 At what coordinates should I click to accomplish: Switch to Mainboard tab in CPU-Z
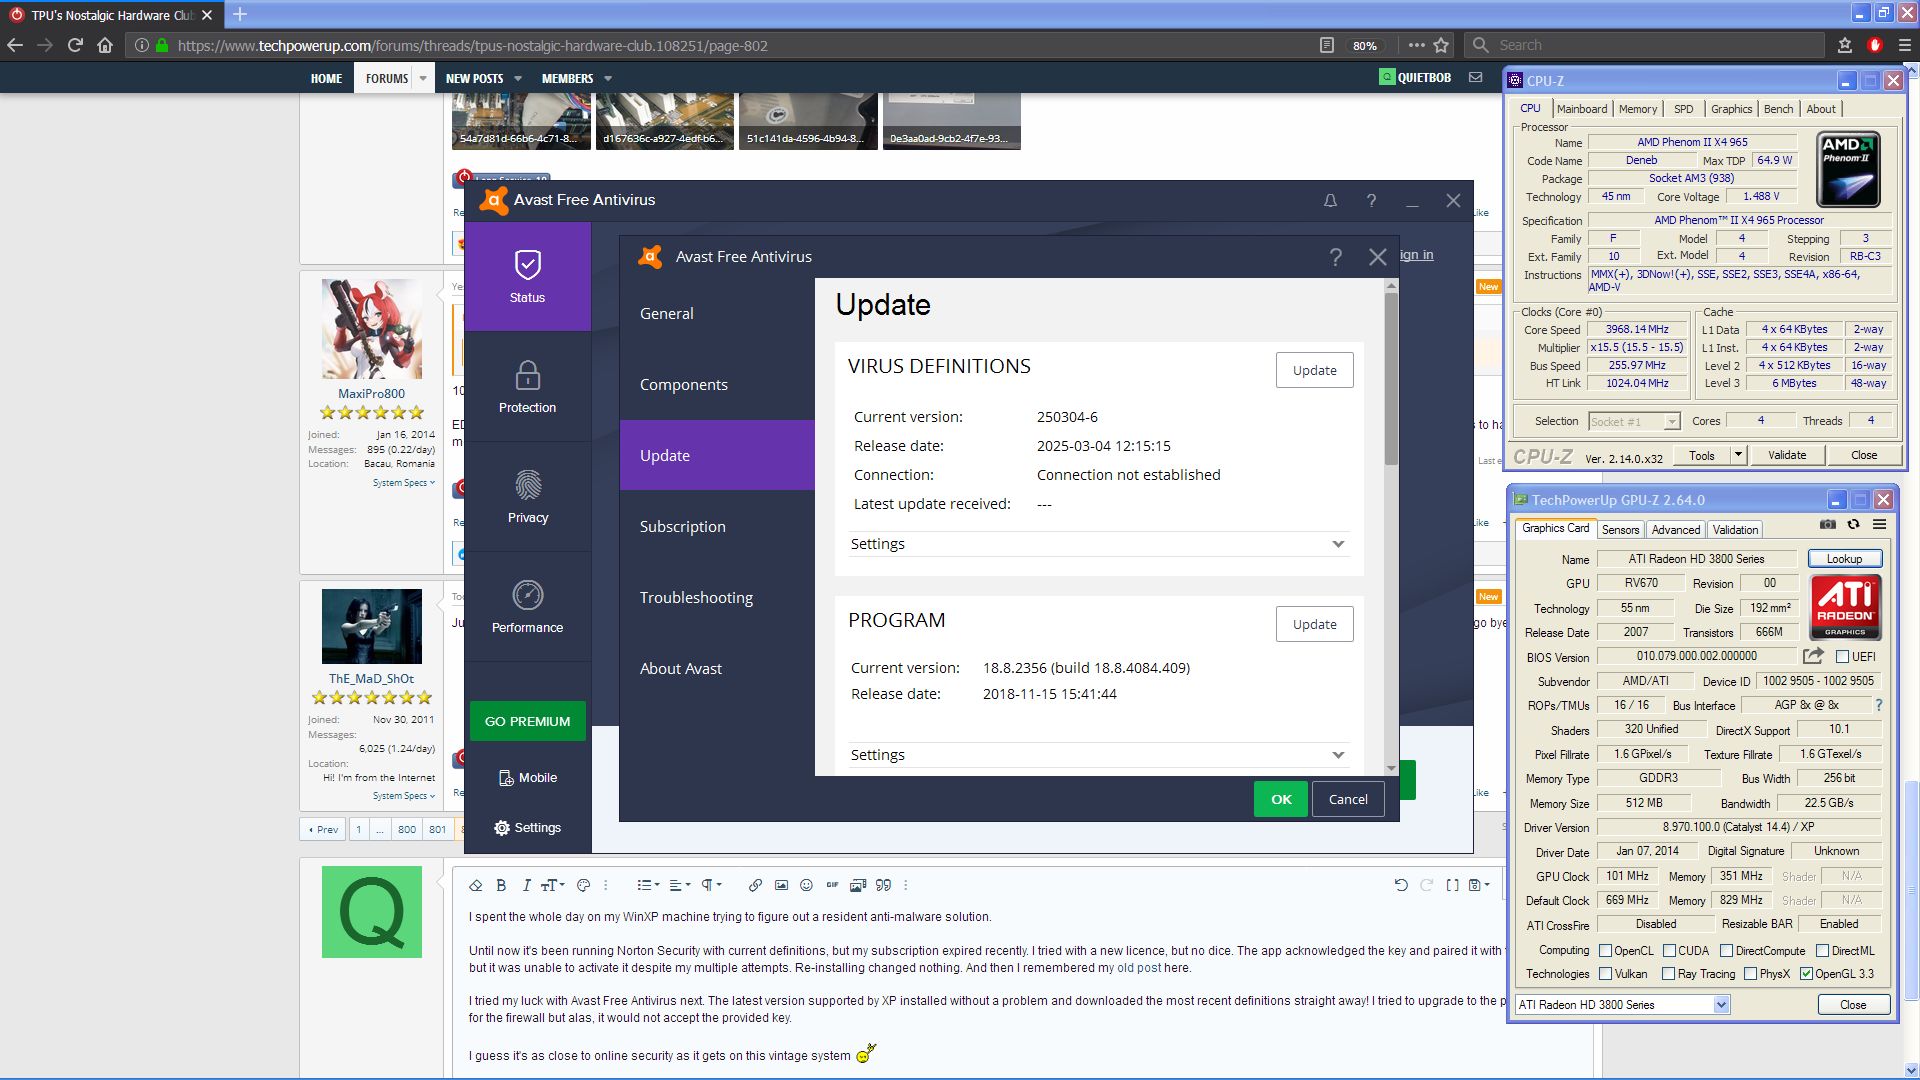(x=1582, y=109)
